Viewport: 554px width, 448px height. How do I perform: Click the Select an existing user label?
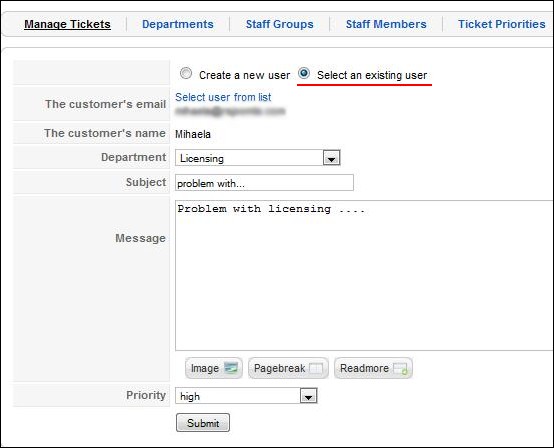pos(372,75)
